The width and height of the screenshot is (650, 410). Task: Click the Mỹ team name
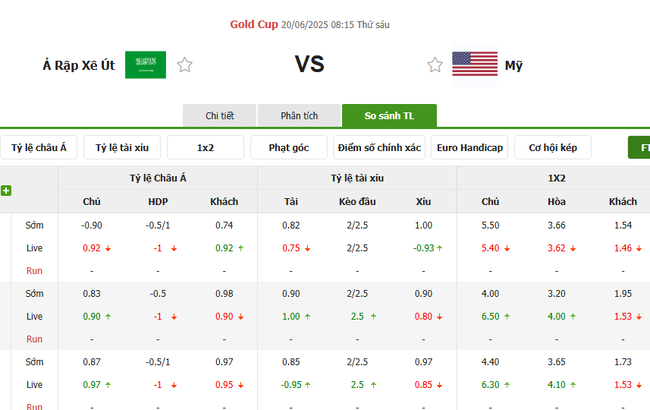[x=513, y=66]
